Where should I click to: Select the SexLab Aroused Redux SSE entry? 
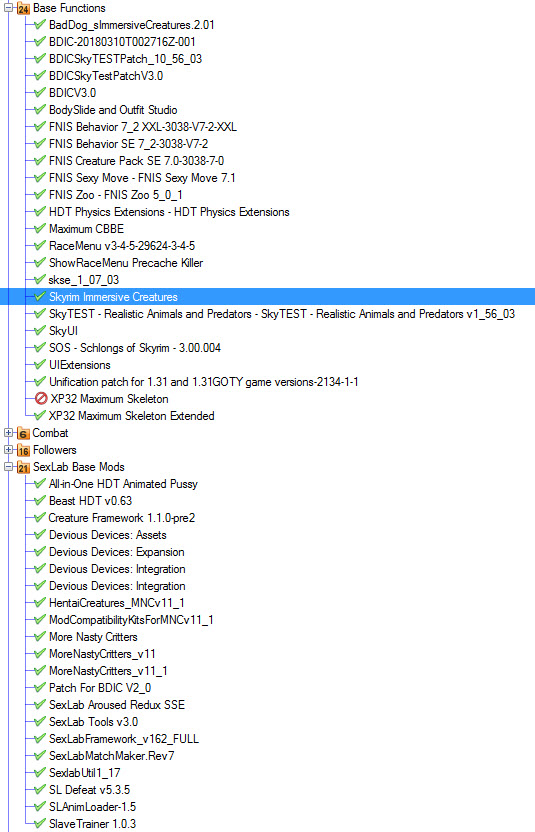[117, 705]
